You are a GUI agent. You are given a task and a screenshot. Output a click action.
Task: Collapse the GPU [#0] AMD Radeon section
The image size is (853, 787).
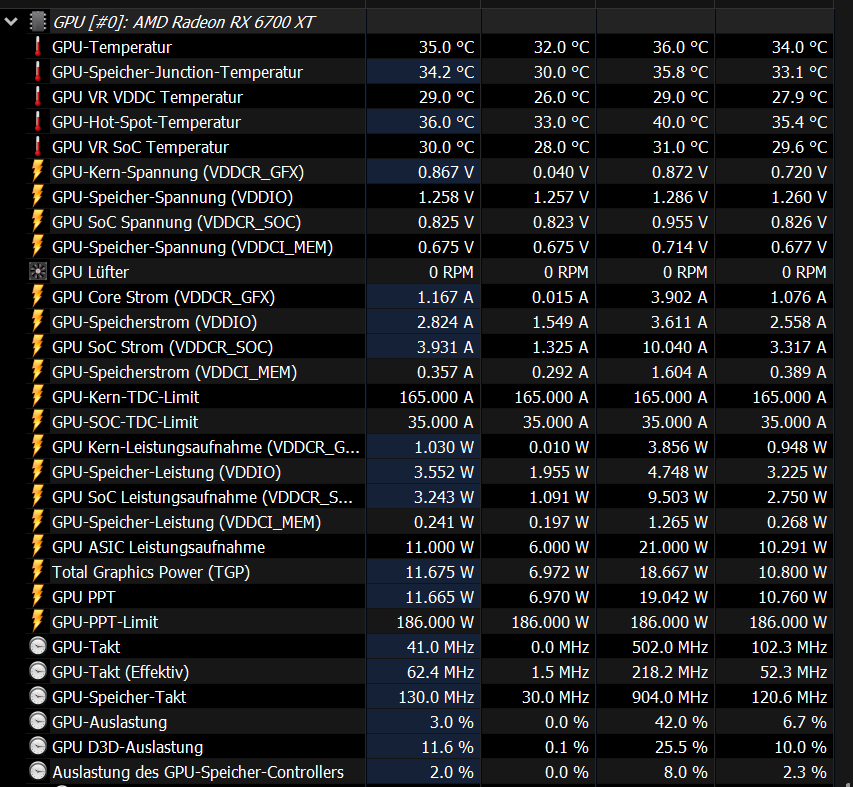pos(11,22)
